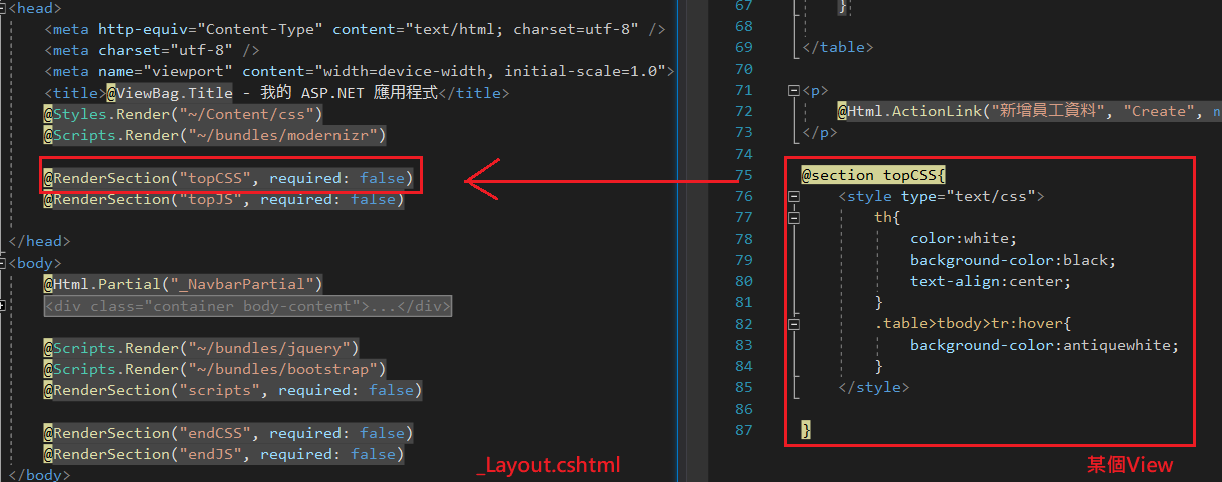Viewport: 1222px width, 482px height.
Task: Click the background-color:antiquewhite; declaration
Action: [x=1045, y=345]
